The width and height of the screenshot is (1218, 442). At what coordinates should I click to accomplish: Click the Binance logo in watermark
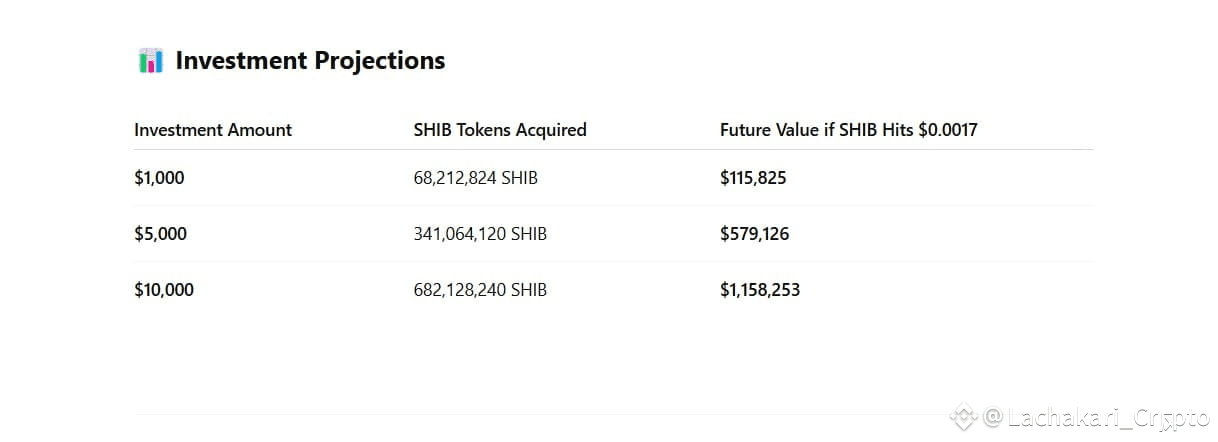962,416
